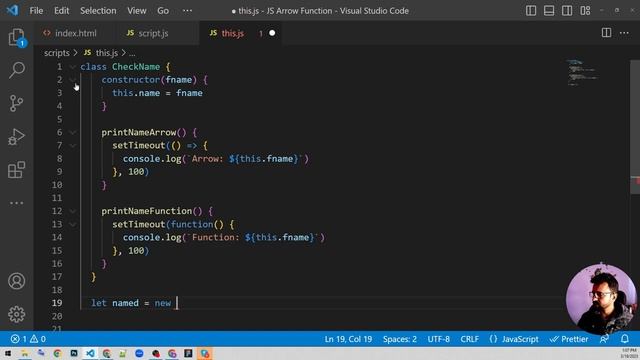Fold the constructor block at line 2
This screenshot has width=640, height=360.
tap(73, 80)
